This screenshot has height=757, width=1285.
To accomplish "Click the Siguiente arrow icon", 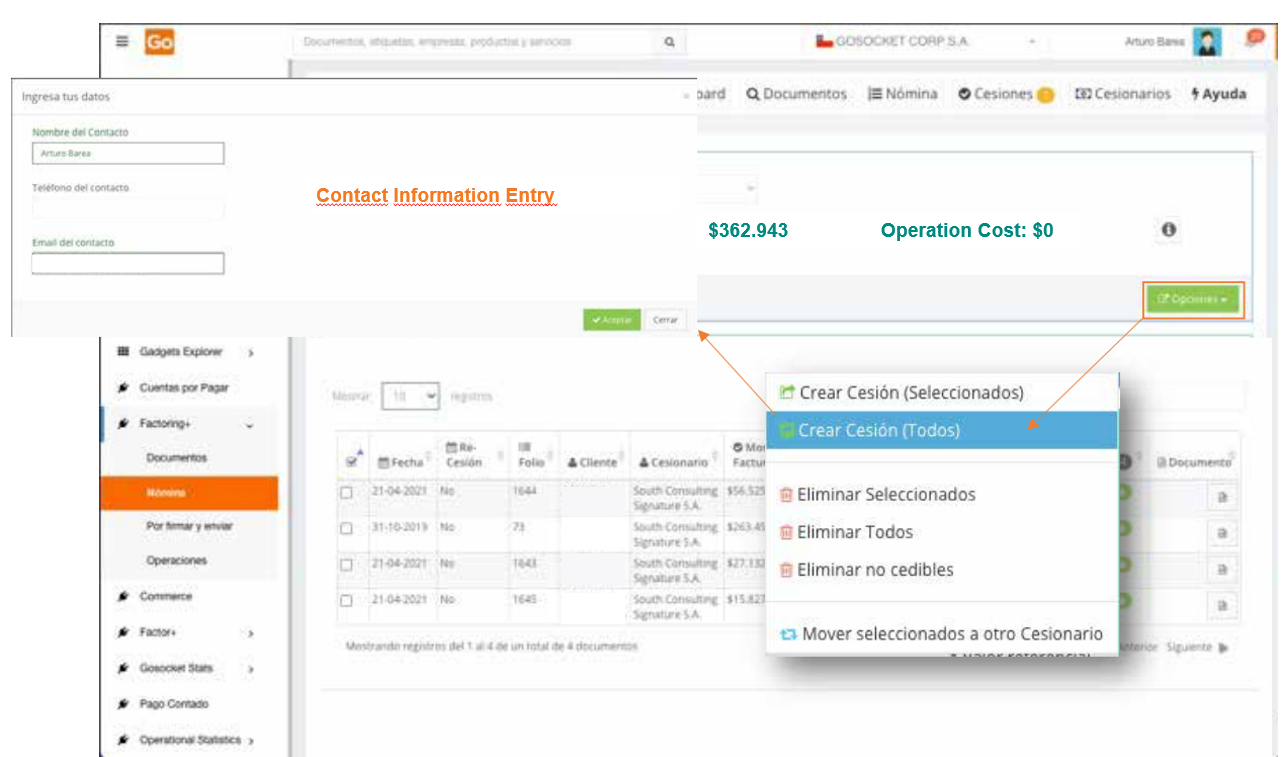I will [x=1224, y=648].
